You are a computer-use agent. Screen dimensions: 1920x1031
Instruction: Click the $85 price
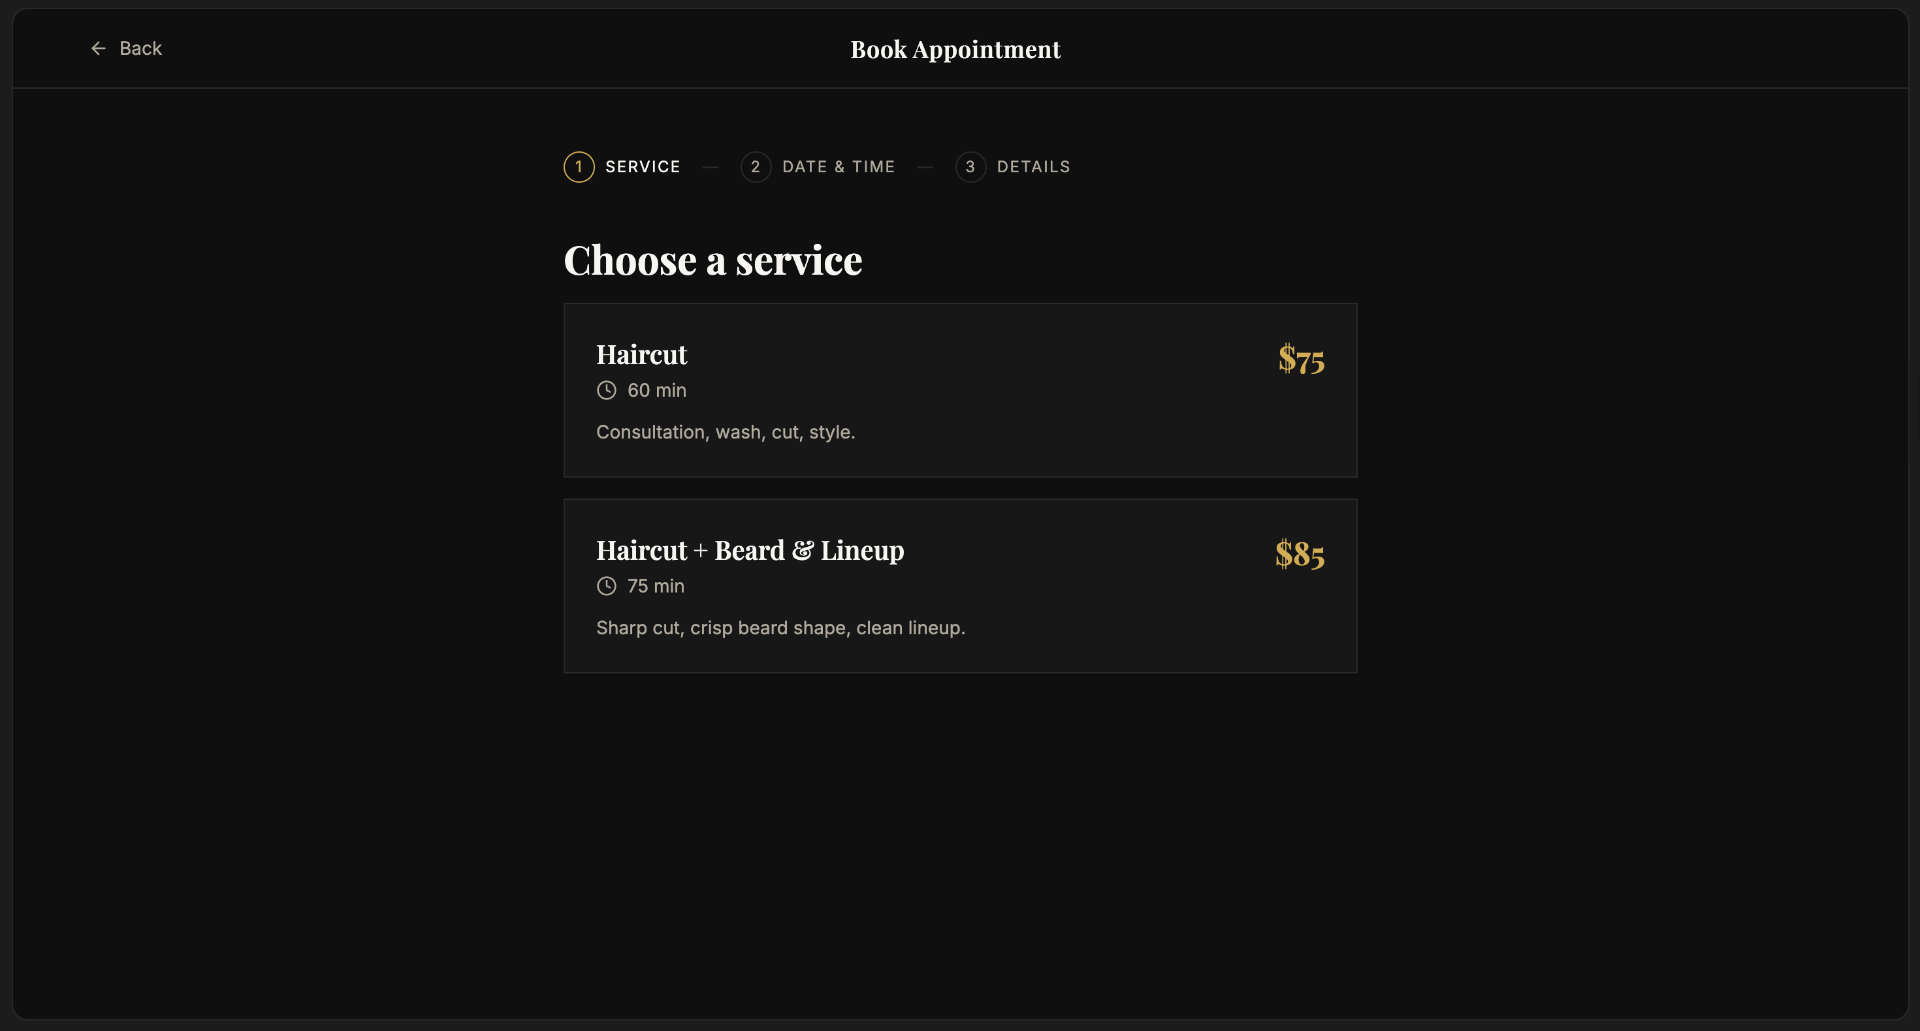(x=1300, y=554)
